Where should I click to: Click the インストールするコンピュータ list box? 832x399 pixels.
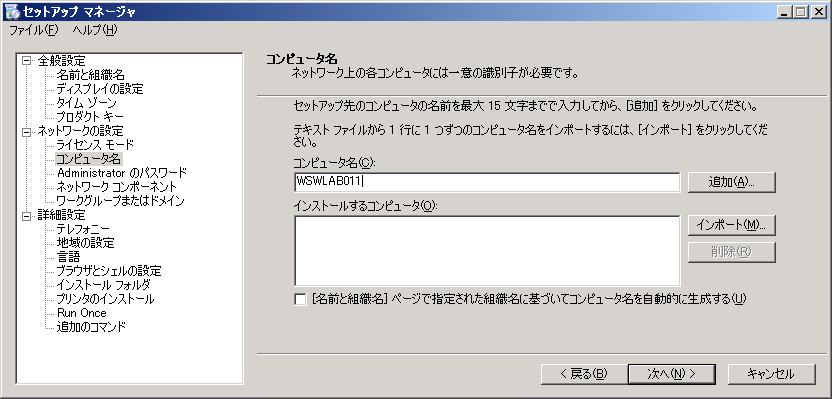(x=487, y=251)
